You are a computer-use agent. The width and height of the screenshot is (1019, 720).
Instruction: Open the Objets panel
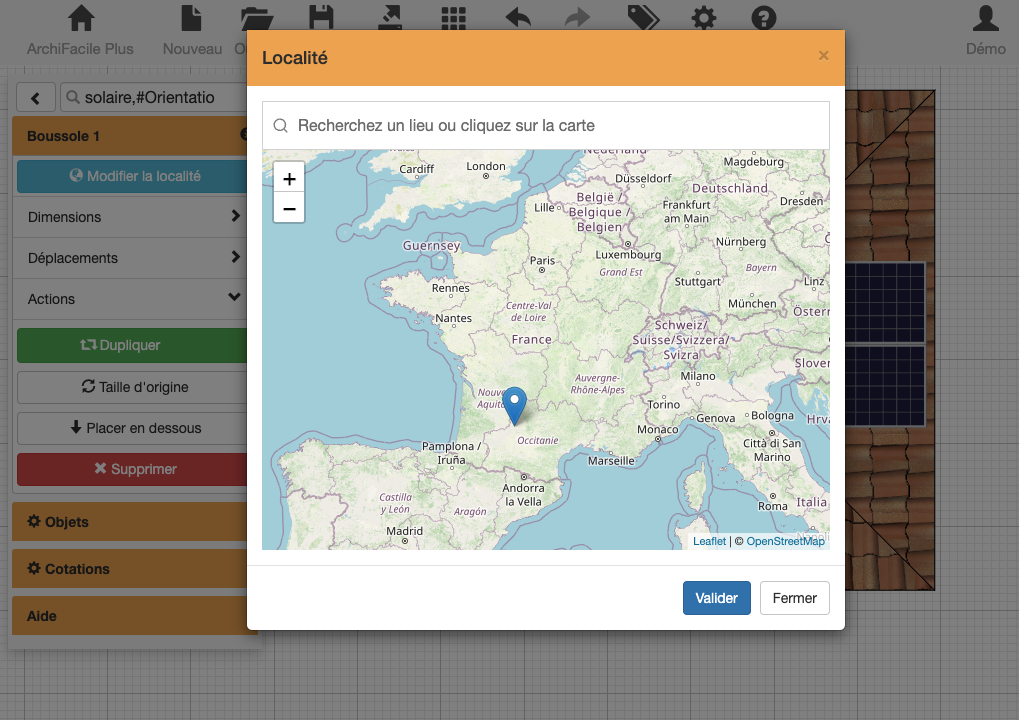pos(130,522)
